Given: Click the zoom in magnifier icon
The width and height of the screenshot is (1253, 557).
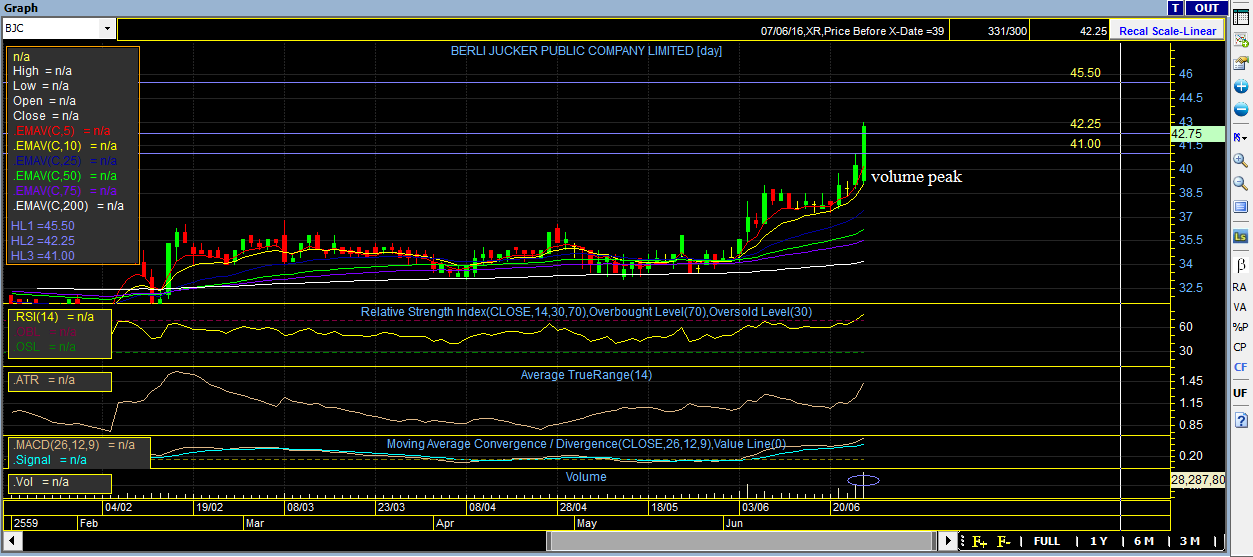Looking at the screenshot, I should click(x=1240, y=160).
